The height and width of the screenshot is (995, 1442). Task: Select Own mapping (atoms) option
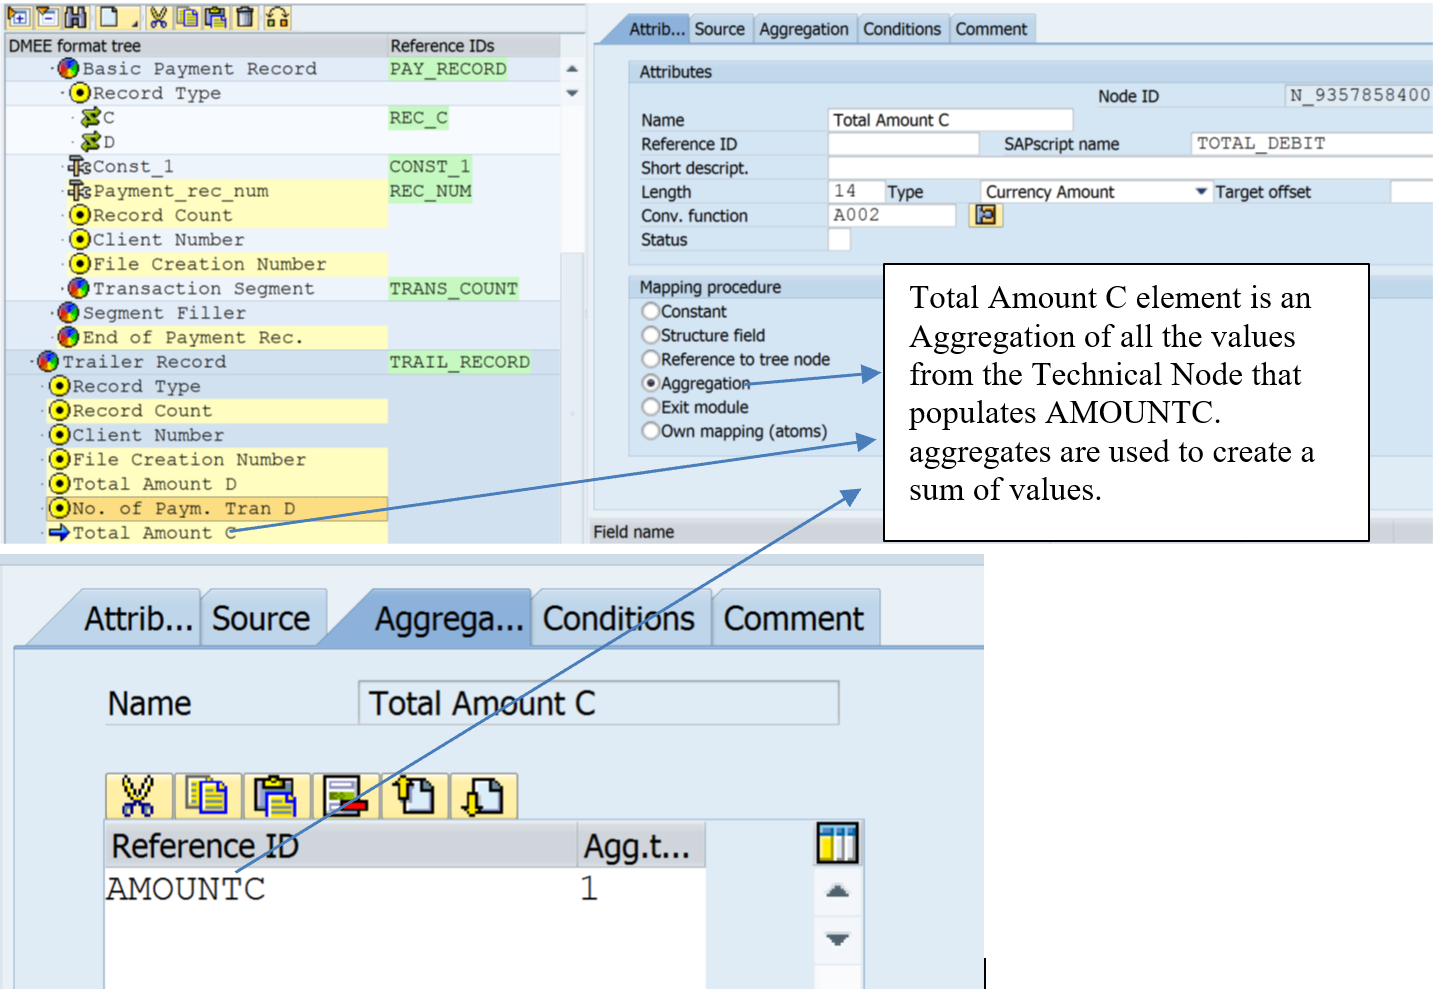pyautogui.click(x=651, y=431)
